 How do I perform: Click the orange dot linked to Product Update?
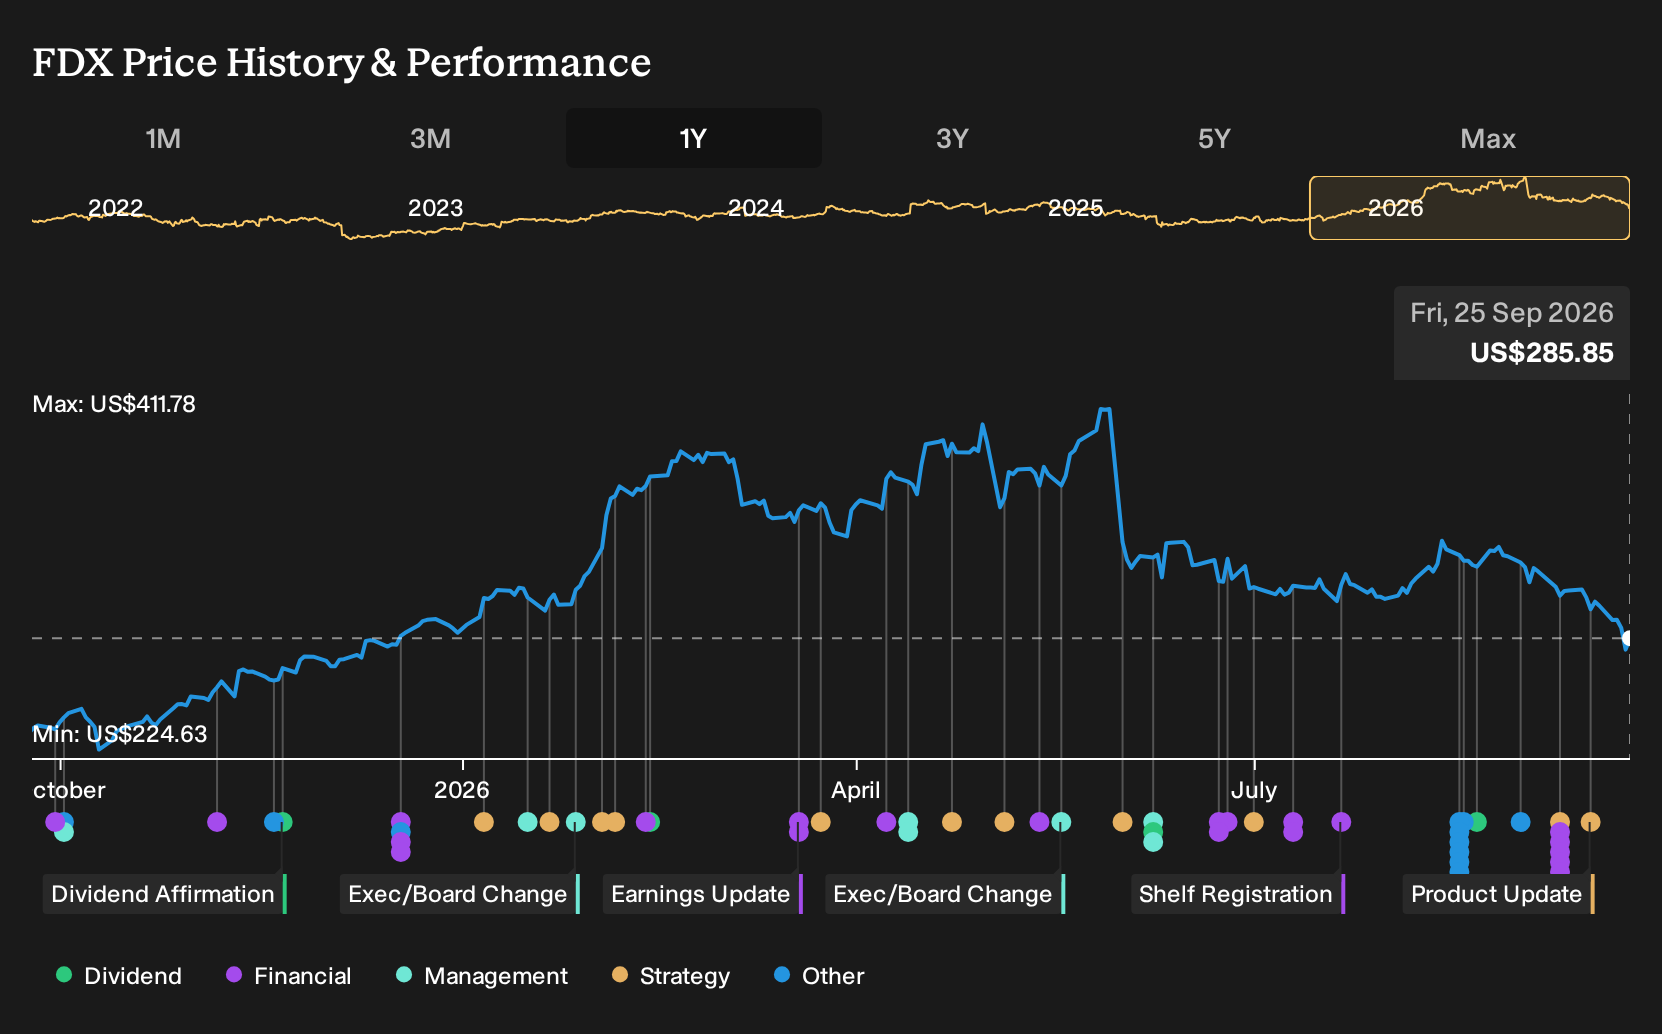click(1590, 822)
